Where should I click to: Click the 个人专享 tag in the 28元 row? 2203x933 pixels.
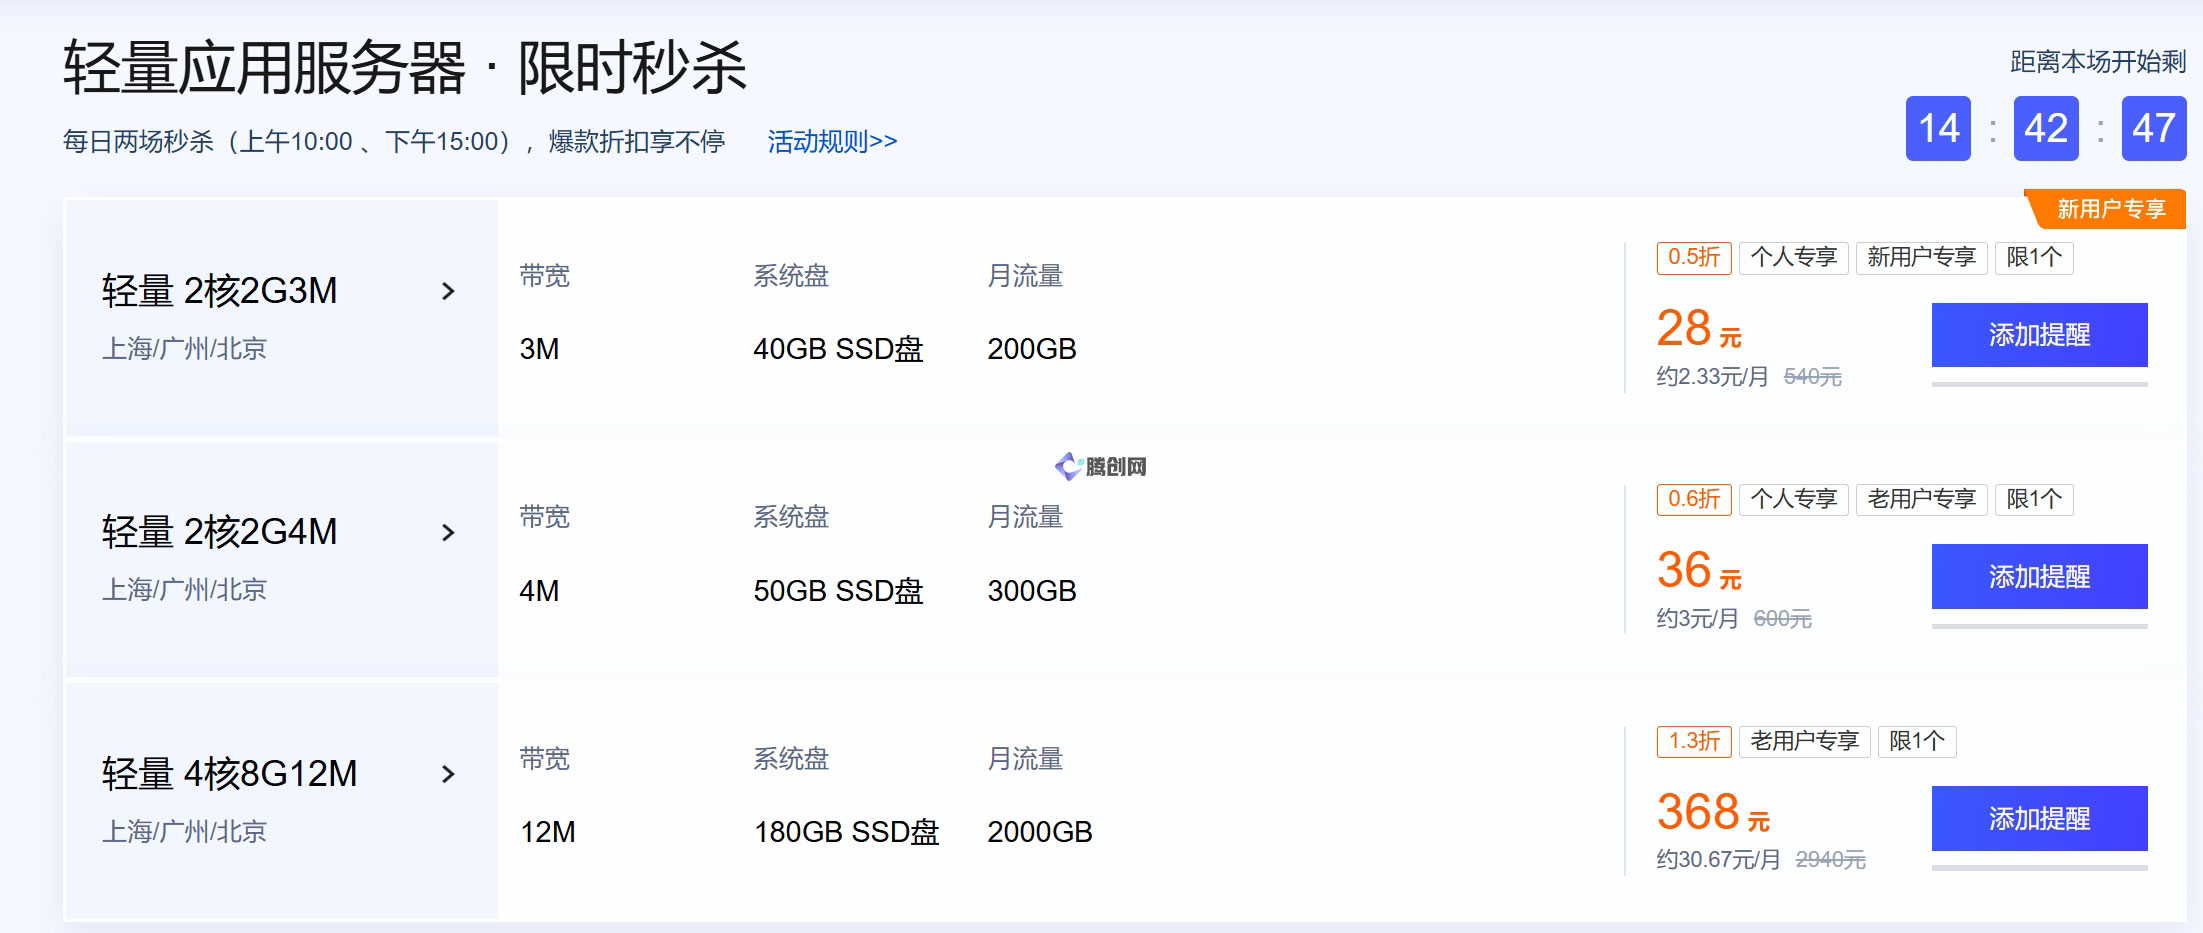[x=1794, y=257]
